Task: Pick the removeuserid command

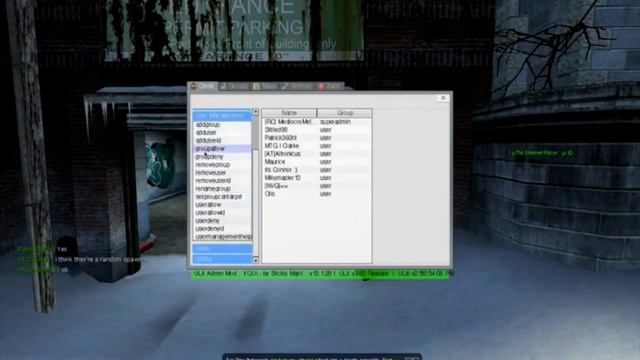Action: tap(222, 180)
